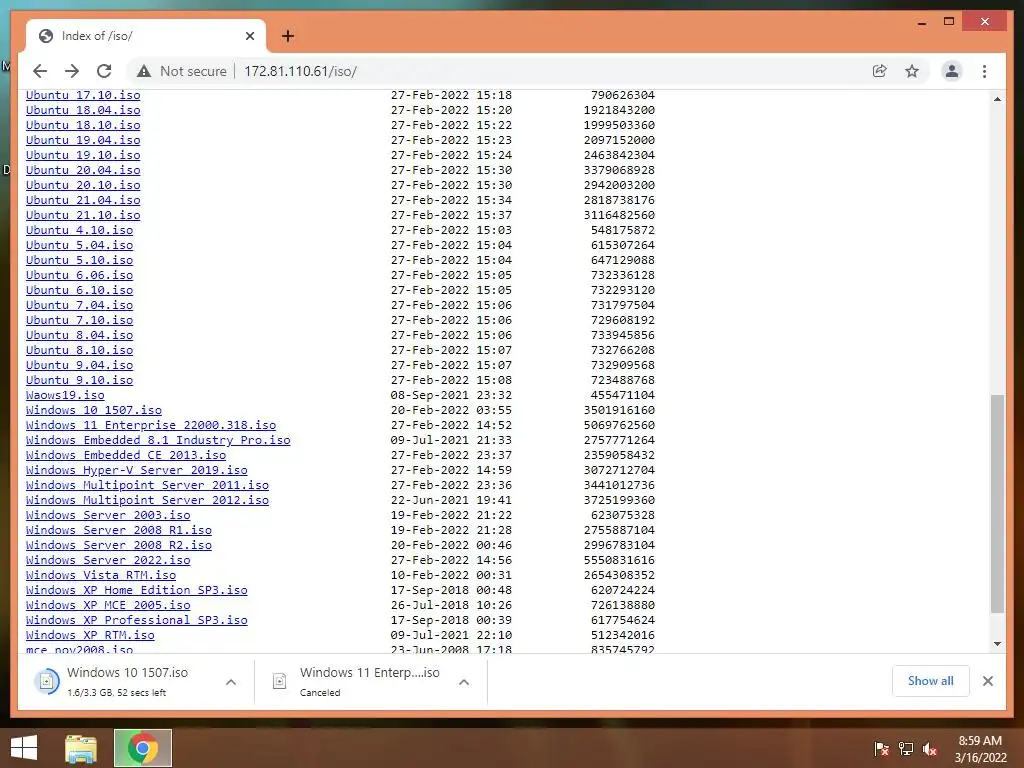This screenshot has height=768, width=1024.
Task: Download Windows XP MCE 2005.iso
Action: point(108,606)
